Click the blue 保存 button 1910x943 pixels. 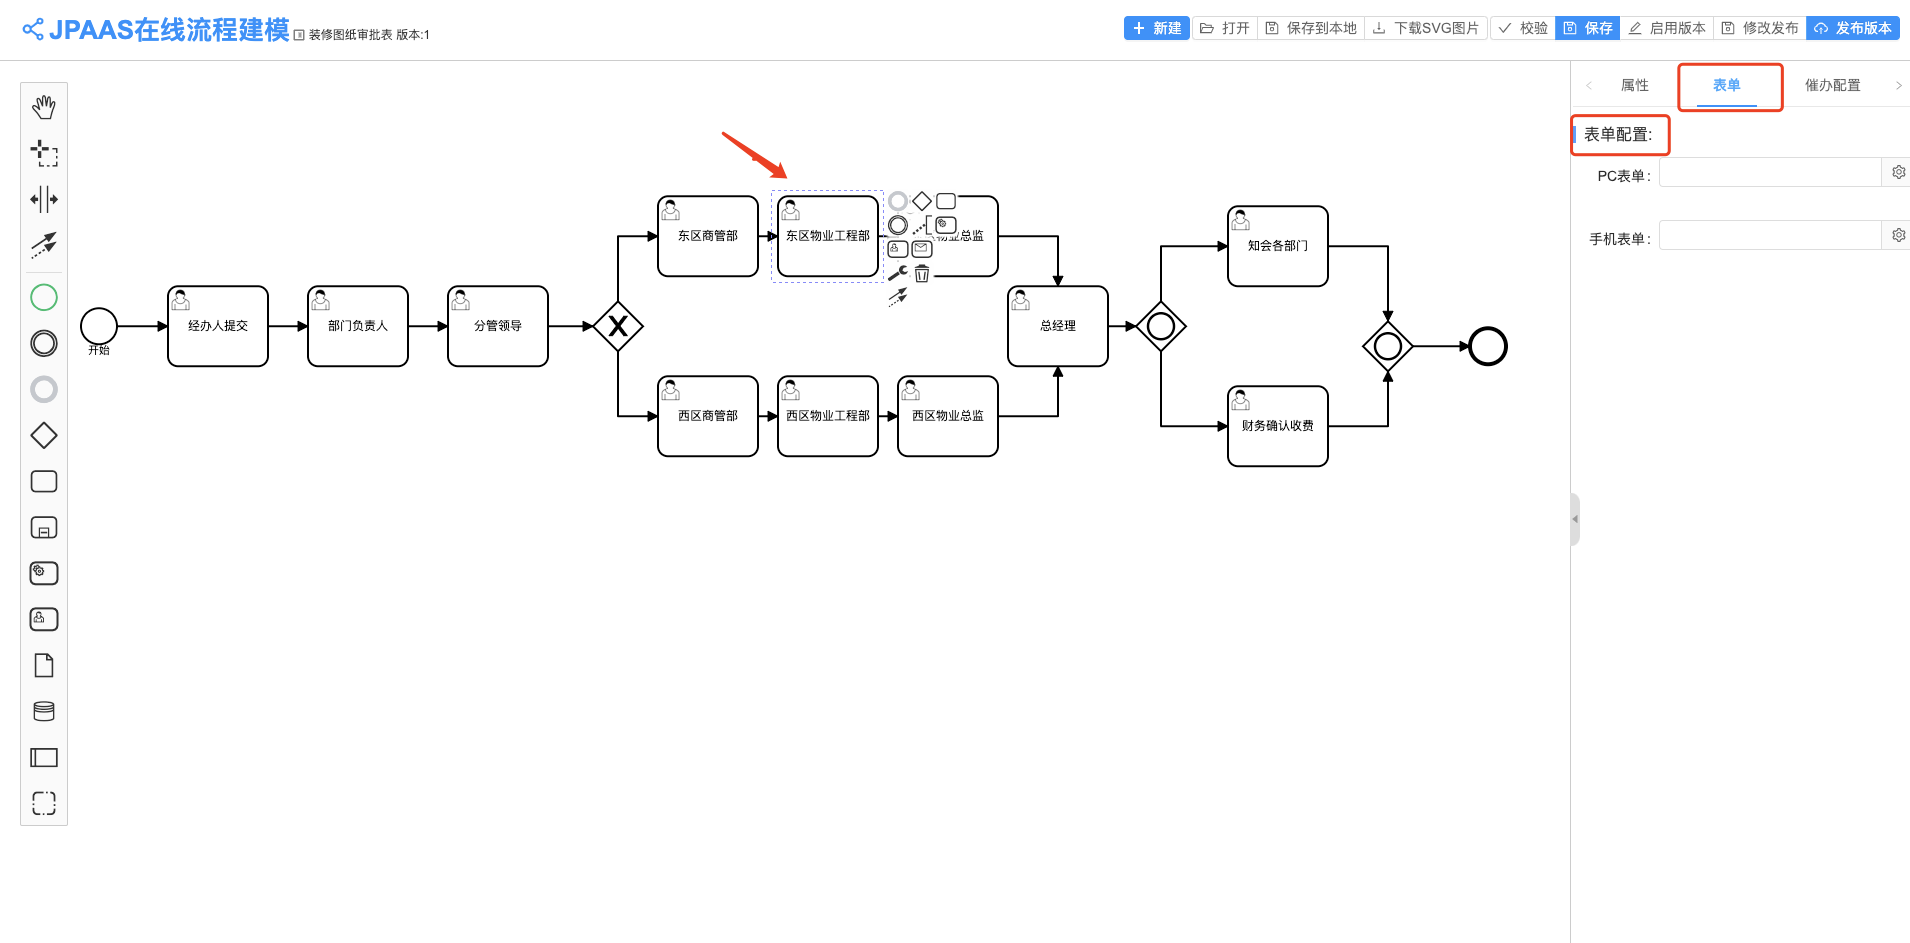1587,28
